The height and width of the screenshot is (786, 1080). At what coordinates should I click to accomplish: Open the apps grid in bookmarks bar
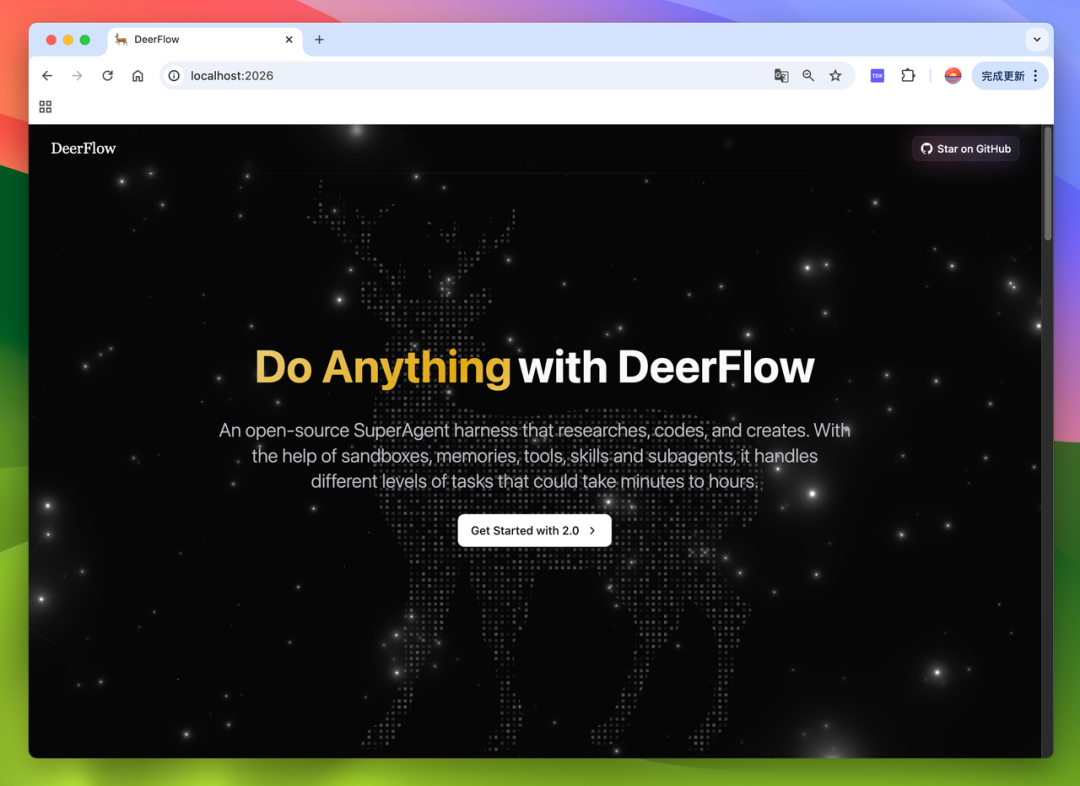(45, 107)
